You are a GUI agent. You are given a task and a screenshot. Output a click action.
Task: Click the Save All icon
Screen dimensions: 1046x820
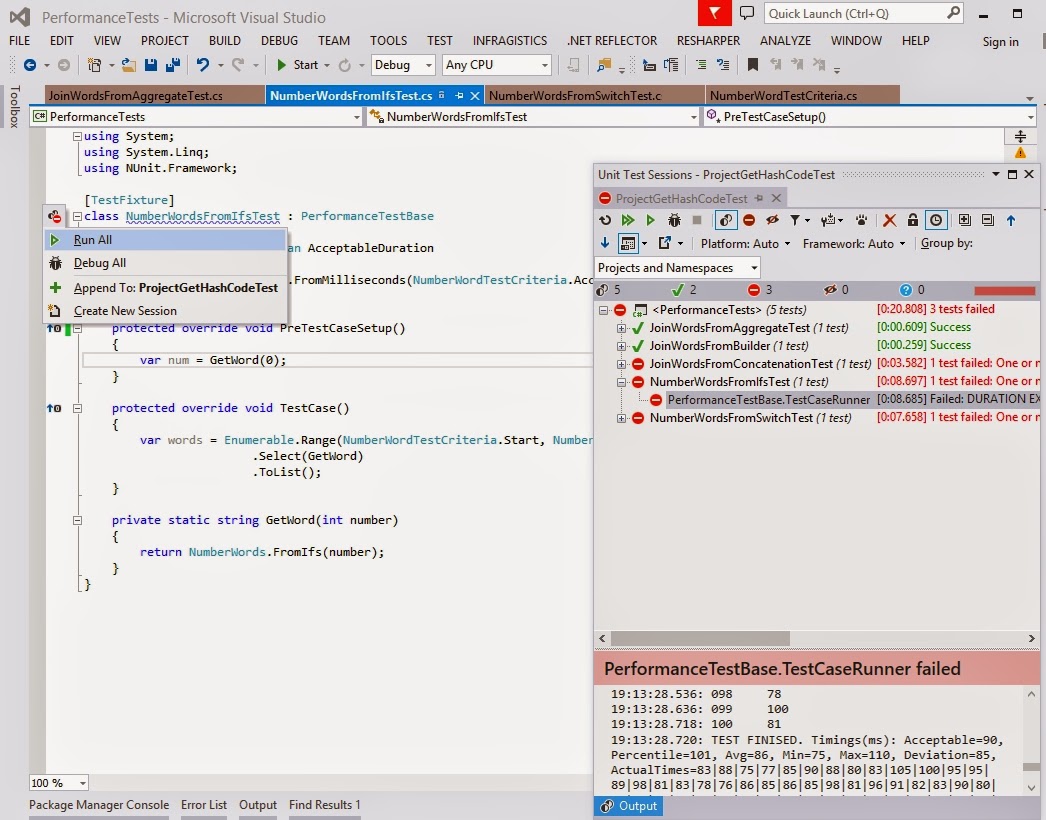(x=173, y=65)
